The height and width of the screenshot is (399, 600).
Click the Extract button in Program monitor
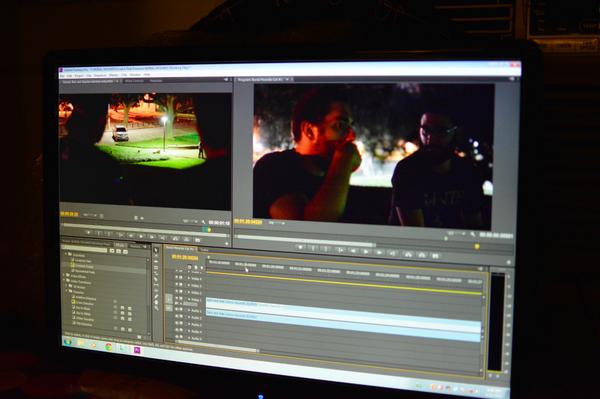[421, 255]
